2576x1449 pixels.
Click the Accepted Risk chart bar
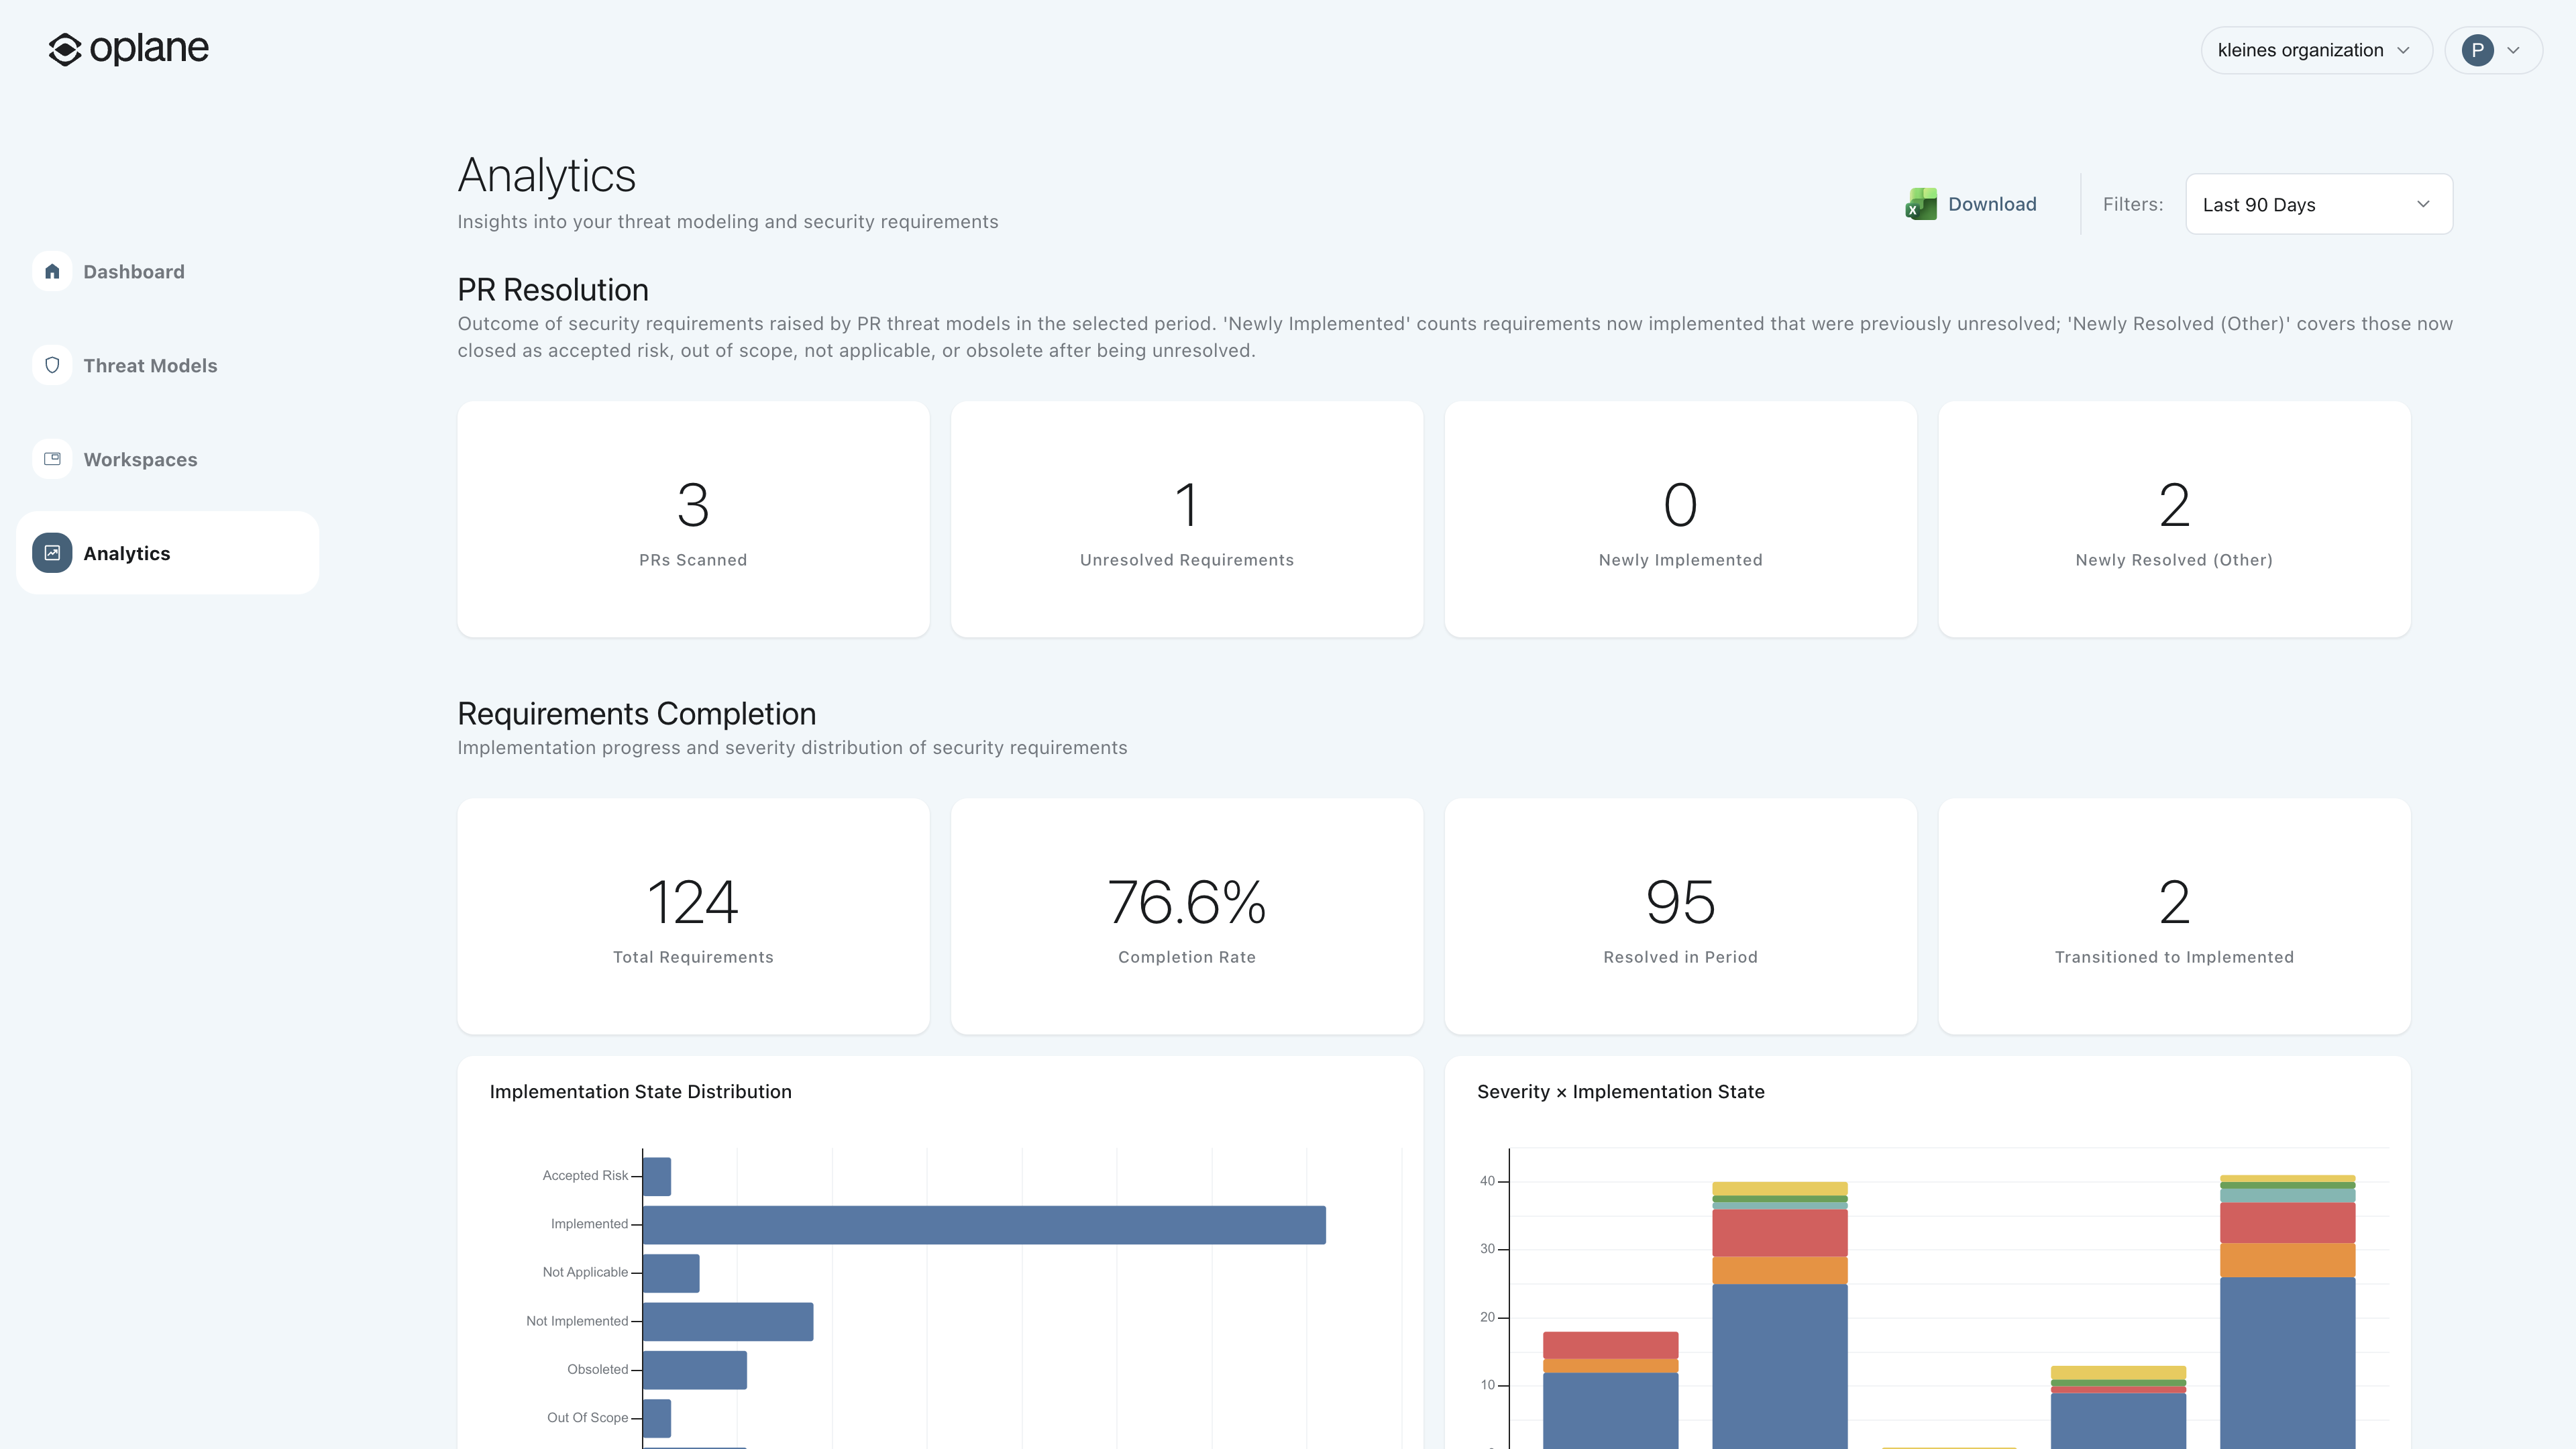657,1176
